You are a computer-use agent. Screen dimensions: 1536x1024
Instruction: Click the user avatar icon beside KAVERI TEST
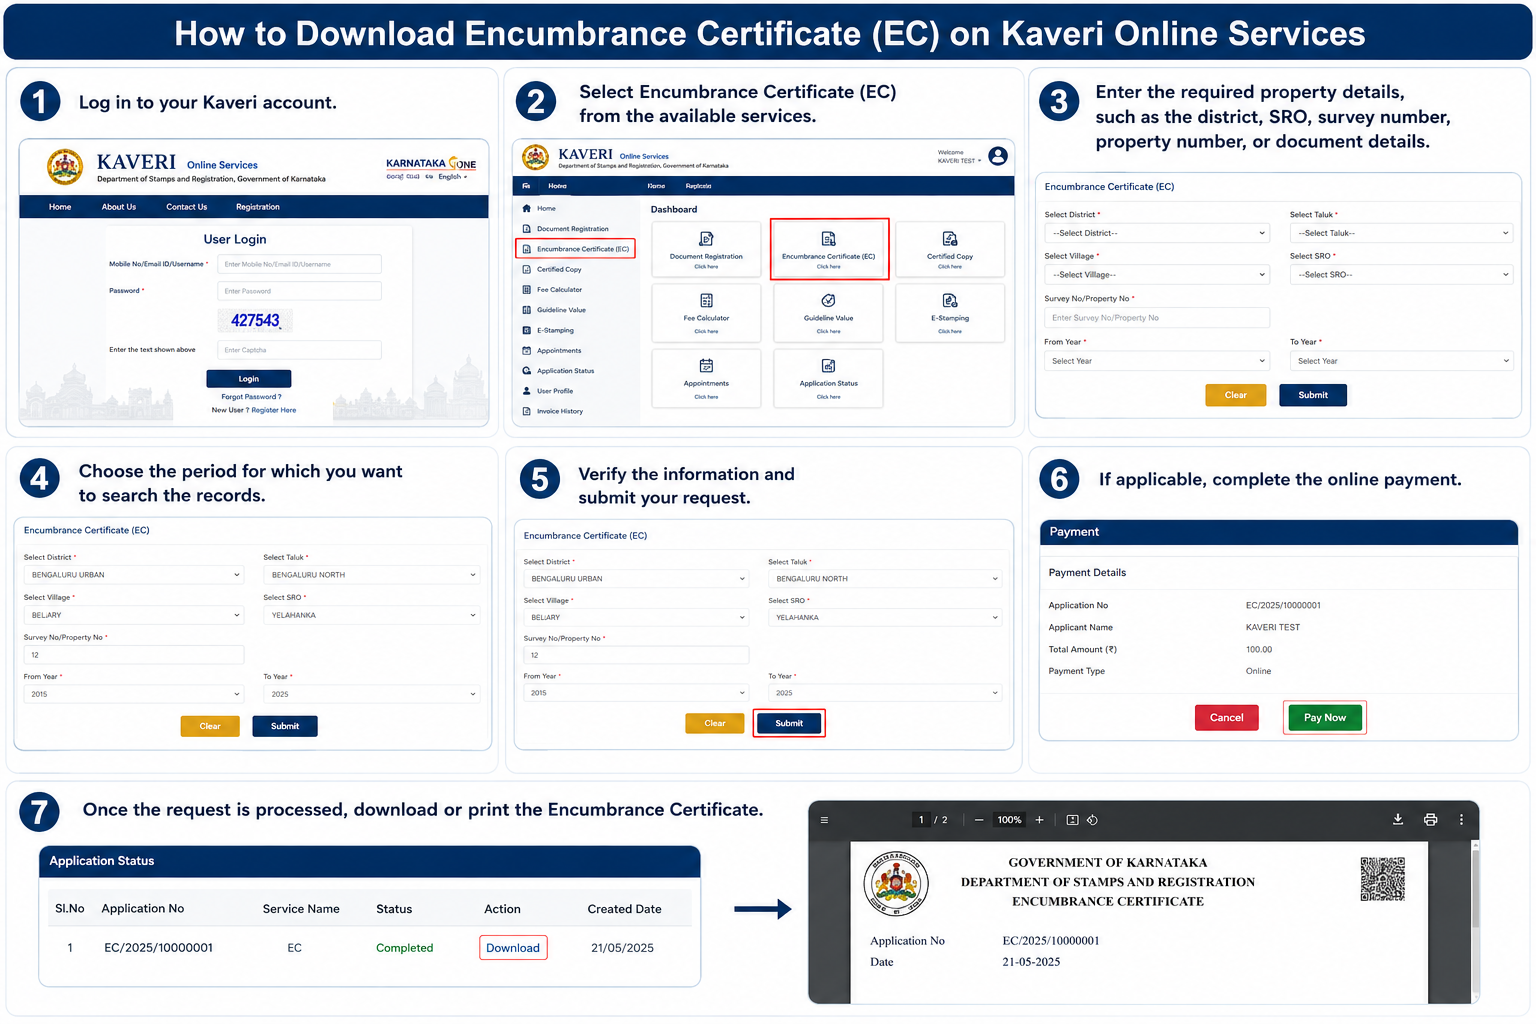[997, 156]
